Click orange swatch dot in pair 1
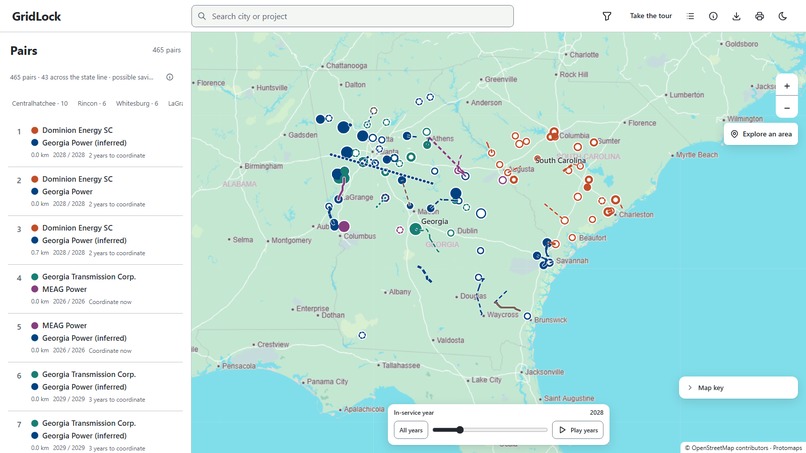 pos(34,130)
